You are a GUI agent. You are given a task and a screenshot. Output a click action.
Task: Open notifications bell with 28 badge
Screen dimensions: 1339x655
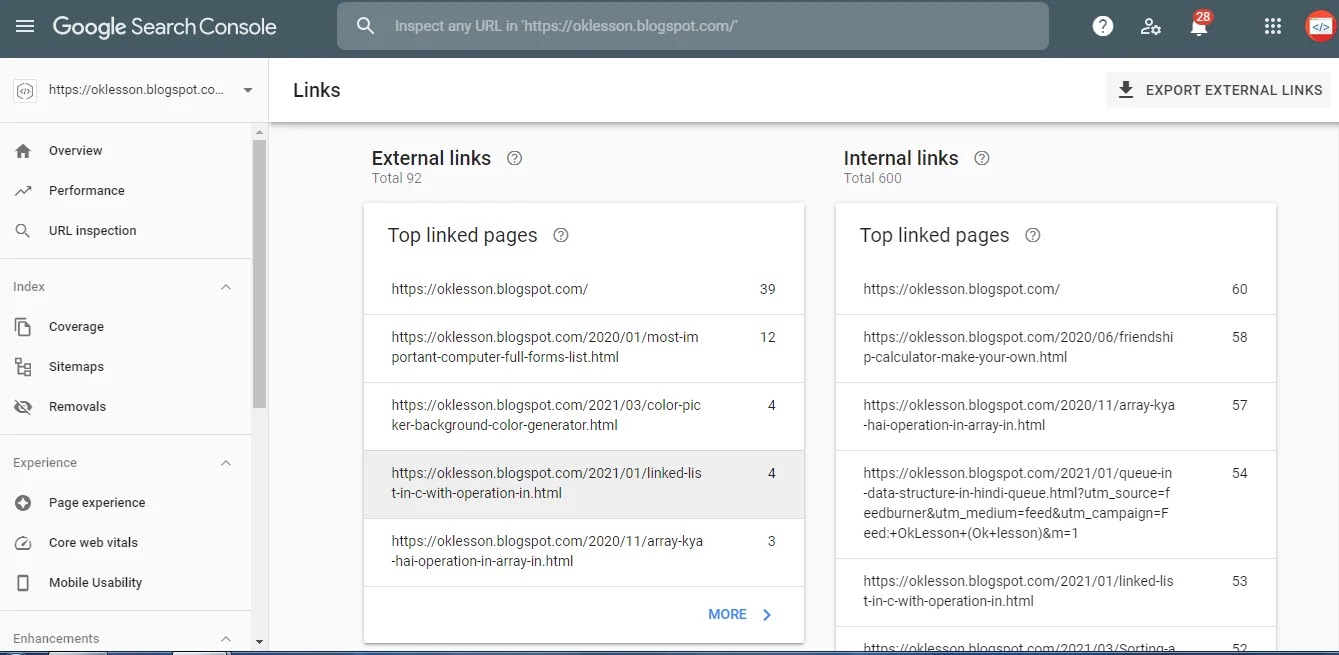coord(1199,25)
